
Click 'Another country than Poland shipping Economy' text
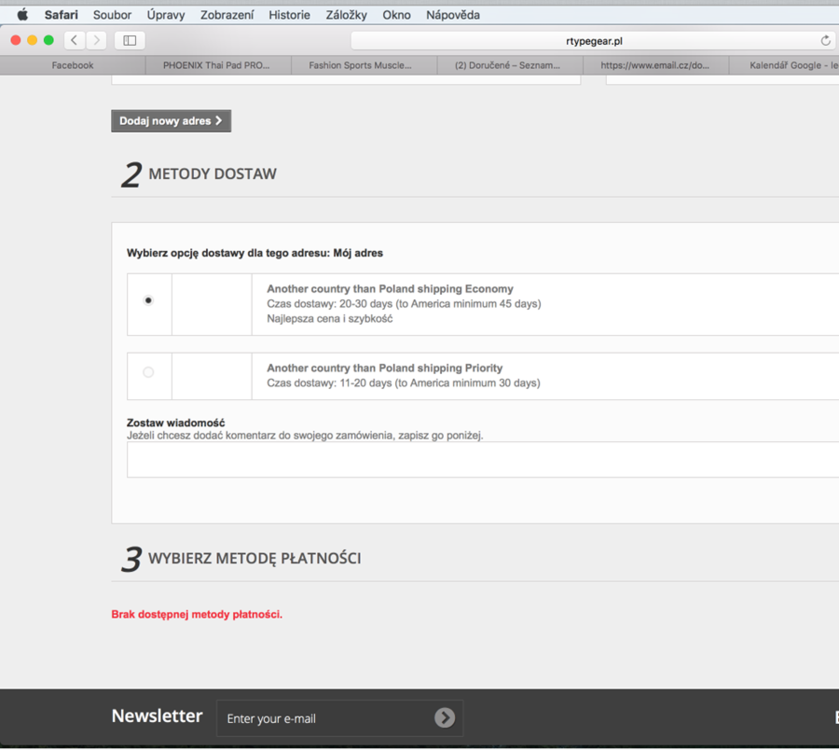pos(390,289)
